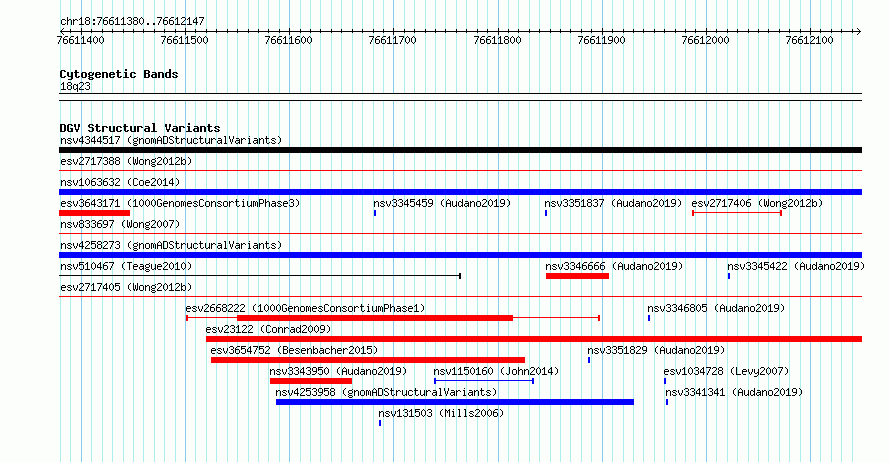Click nsv1150160 (John2014) label
The image size is (890, 462).
496,371
